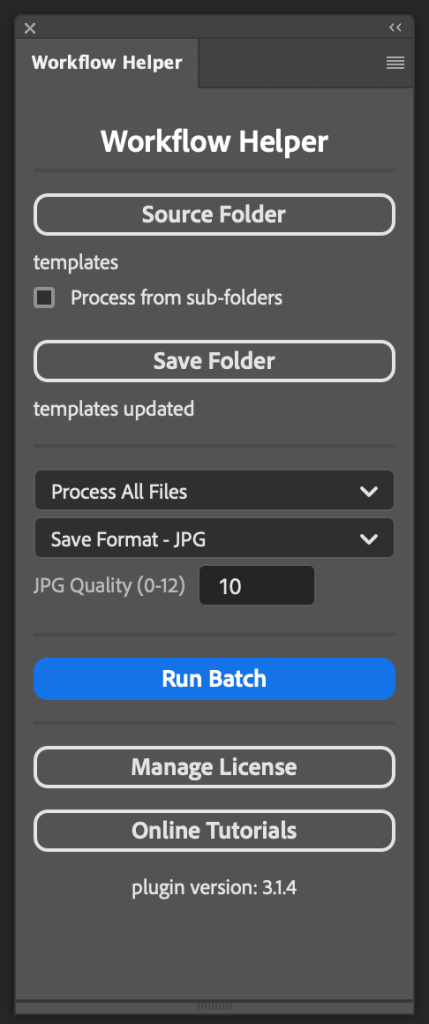
Task: Select the Workflow Helper tab
Action: click(107, 63)
